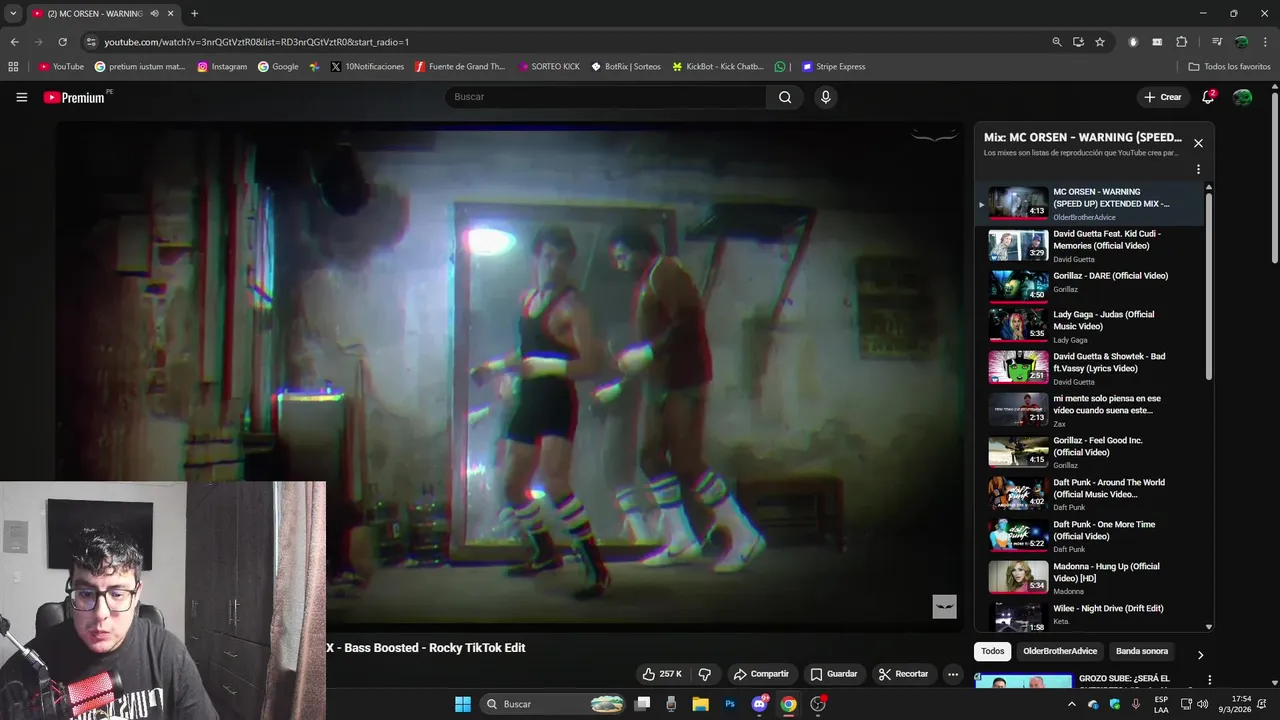Screen dimensions: 1280x720
Task: Open Chrome tab search dropdown
Action: (13, 14)
